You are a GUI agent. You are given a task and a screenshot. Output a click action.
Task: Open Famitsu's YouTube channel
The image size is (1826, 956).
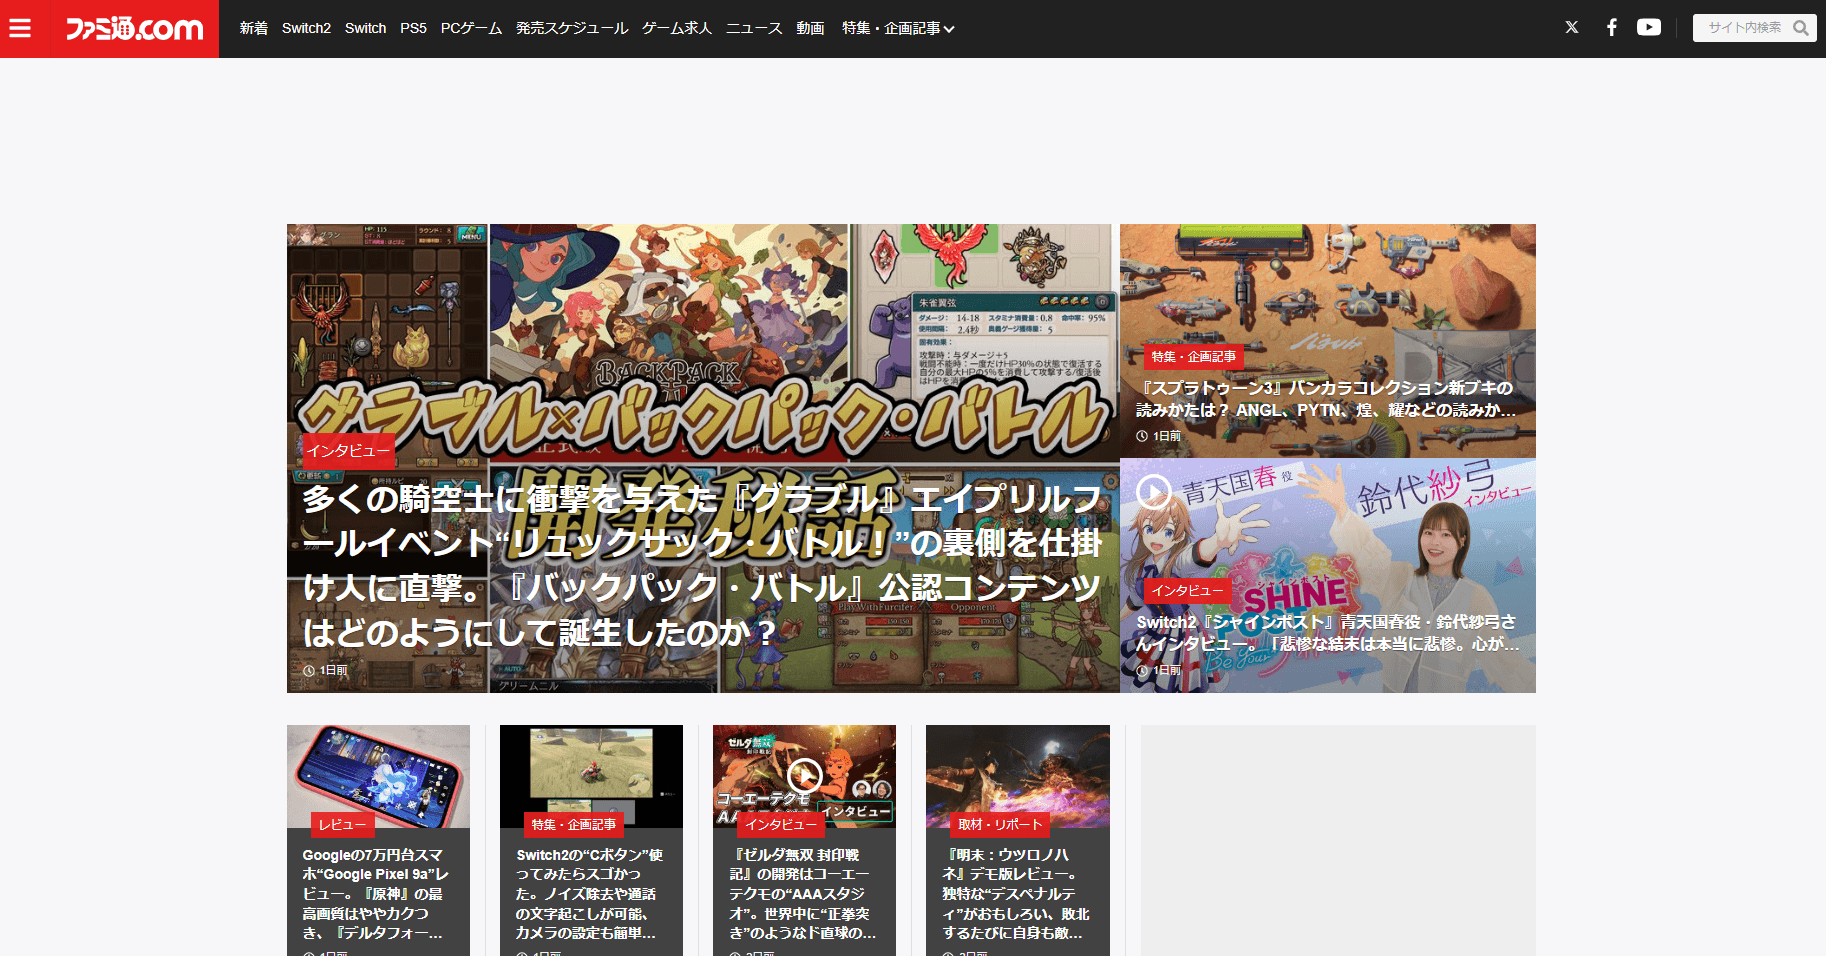[x=1649, y=27]
